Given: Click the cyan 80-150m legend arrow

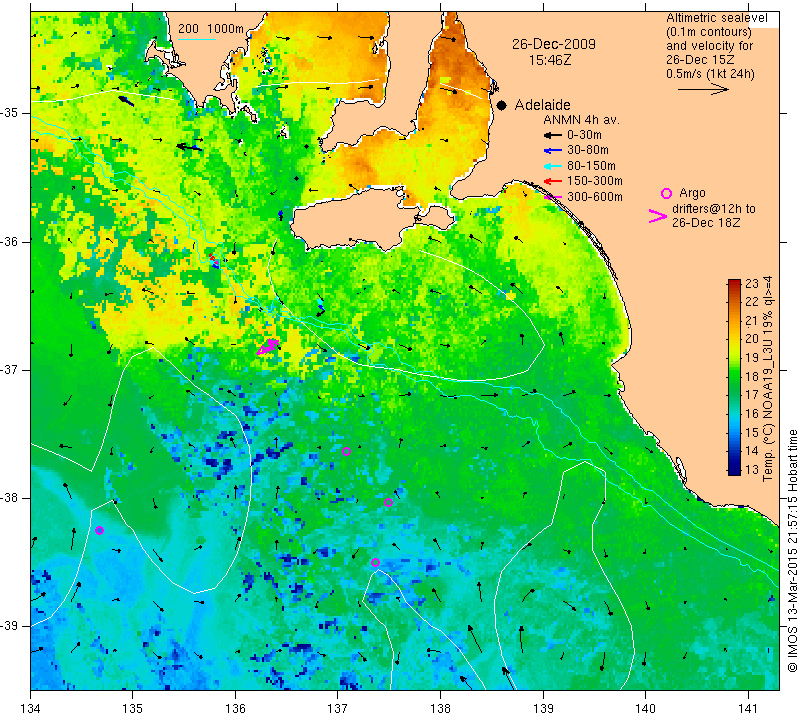Looking at the screenshot, I should click(552, 166).
